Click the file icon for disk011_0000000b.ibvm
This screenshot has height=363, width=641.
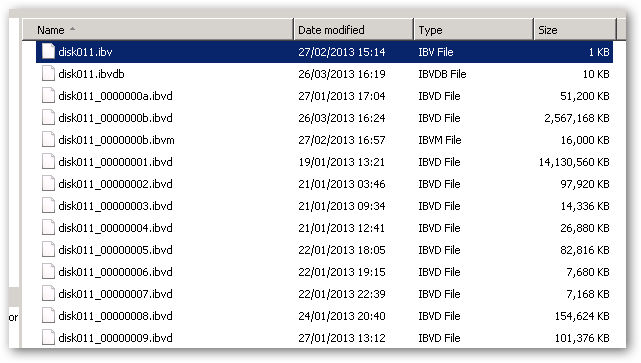pyautogui.click(x=48, y=140)
